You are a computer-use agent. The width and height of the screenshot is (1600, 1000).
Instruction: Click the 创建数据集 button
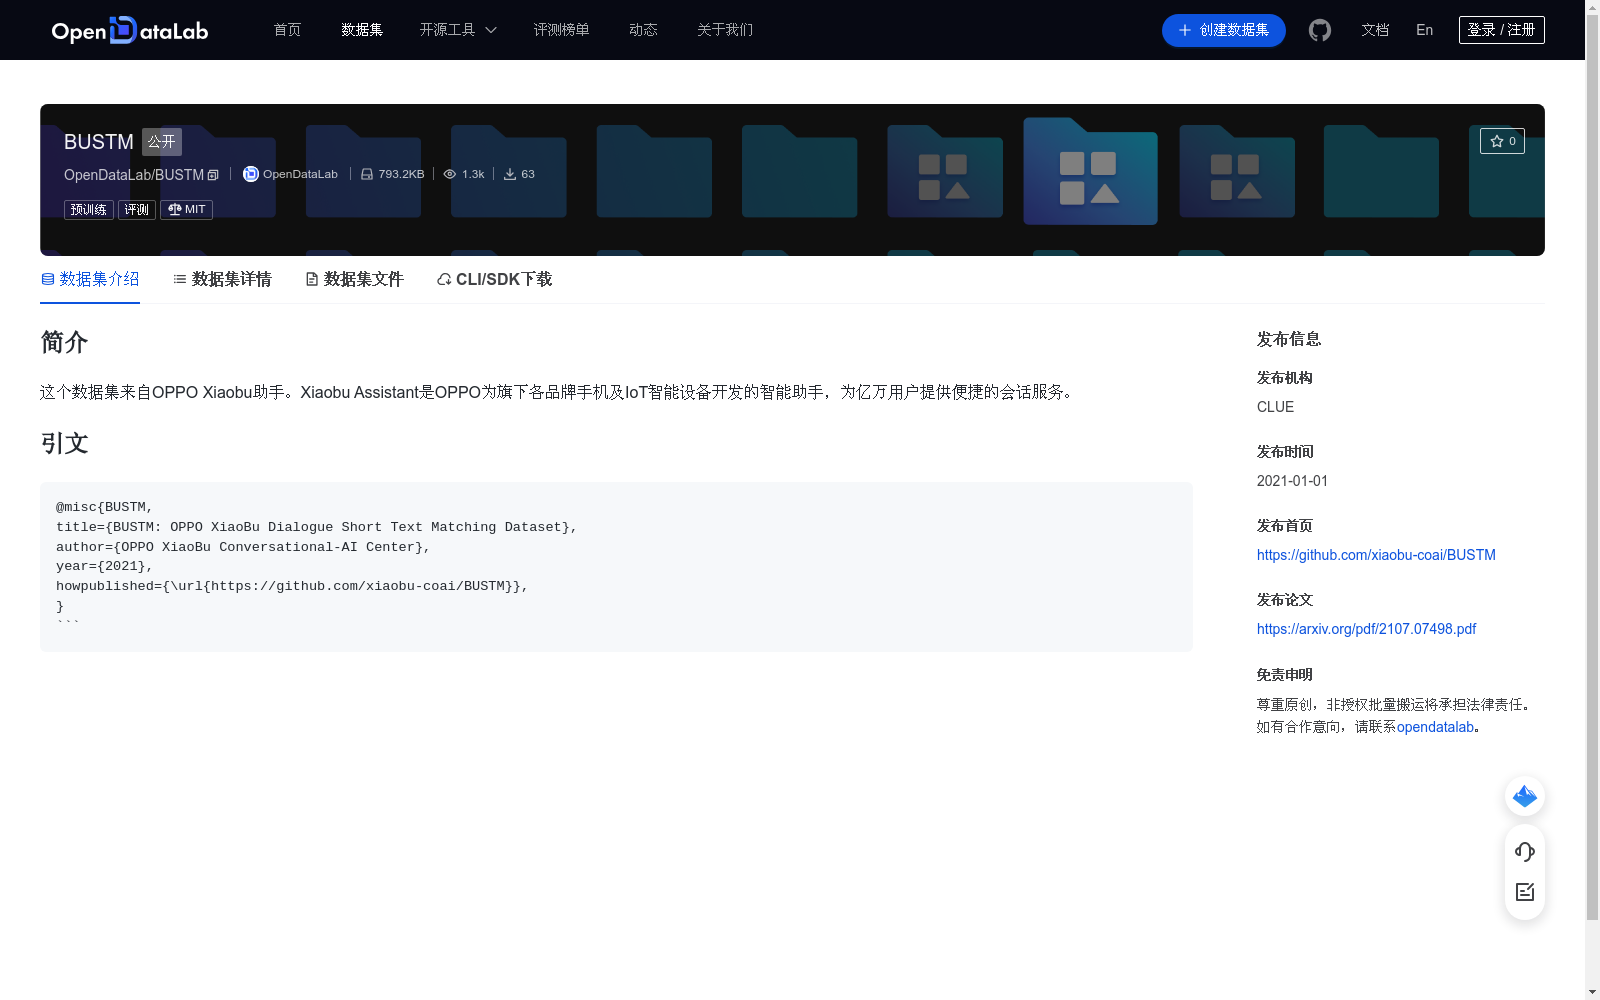[x=1223, y=30]
